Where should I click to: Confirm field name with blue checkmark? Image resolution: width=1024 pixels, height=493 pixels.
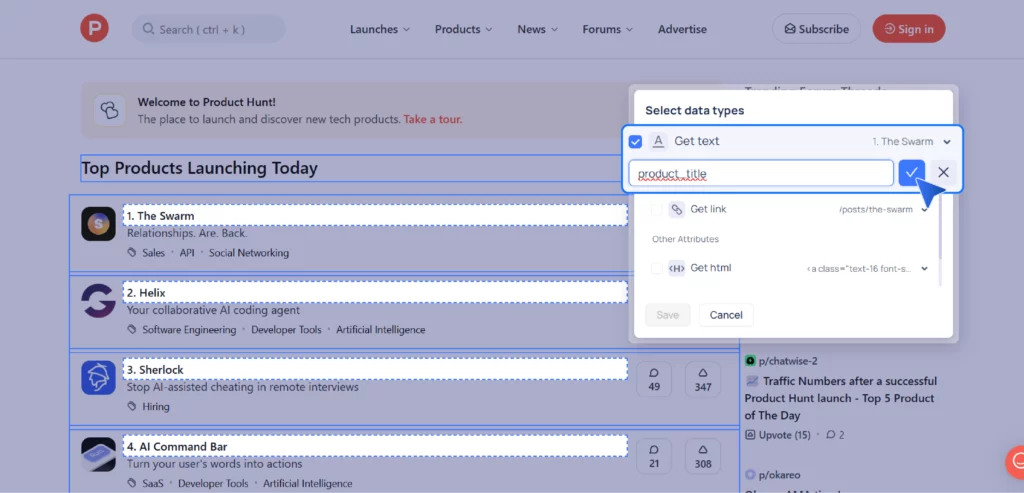point(912,172)
